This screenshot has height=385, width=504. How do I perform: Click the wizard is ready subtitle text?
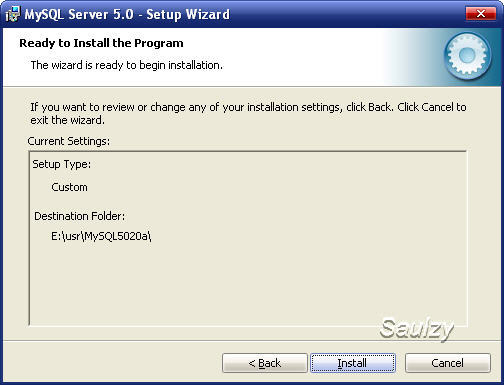(127, 65)
